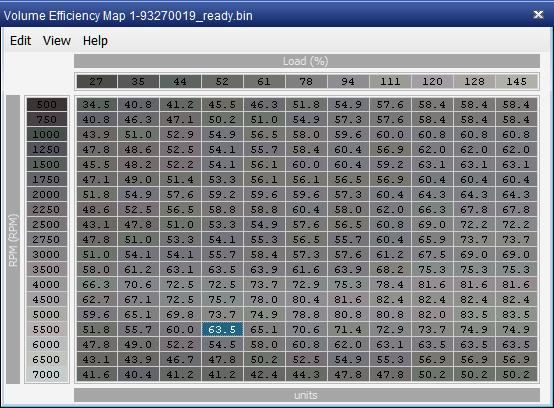Click the Load column header 128

[474, 82]
